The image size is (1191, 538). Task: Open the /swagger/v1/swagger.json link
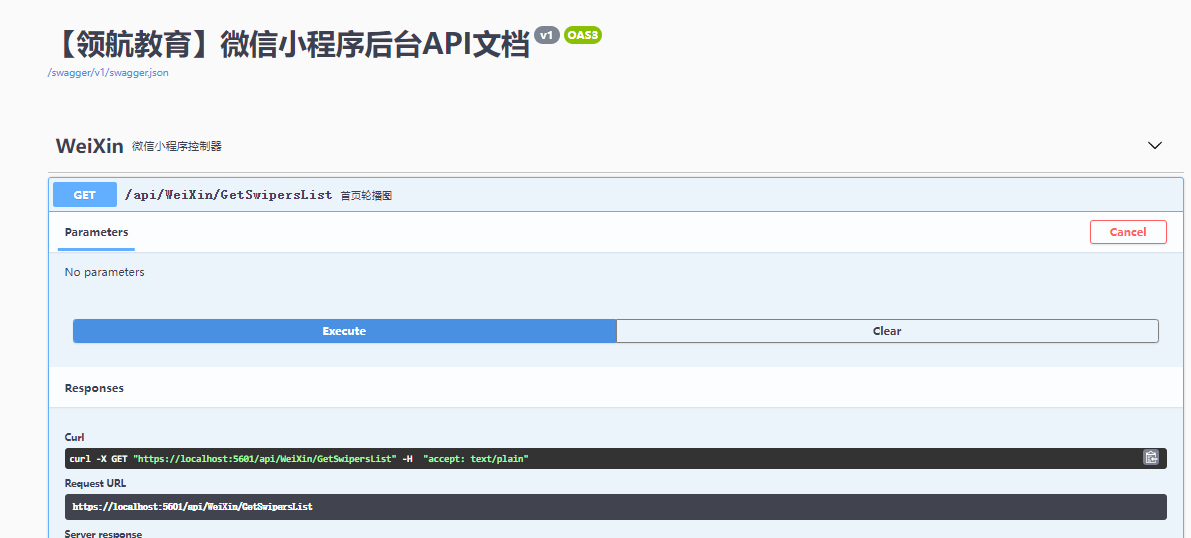pos(108,73)
